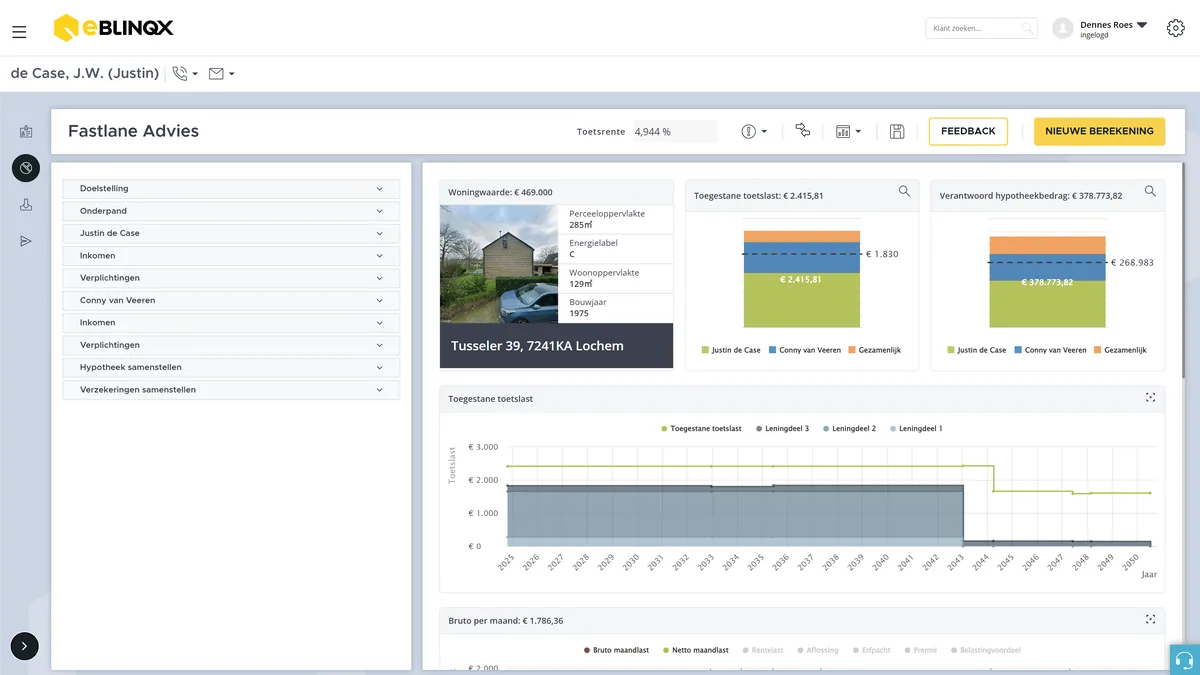Toggle Gezamenlijk legend in Verantwoord hypotheekbedrag card

tap(1120, 350)
